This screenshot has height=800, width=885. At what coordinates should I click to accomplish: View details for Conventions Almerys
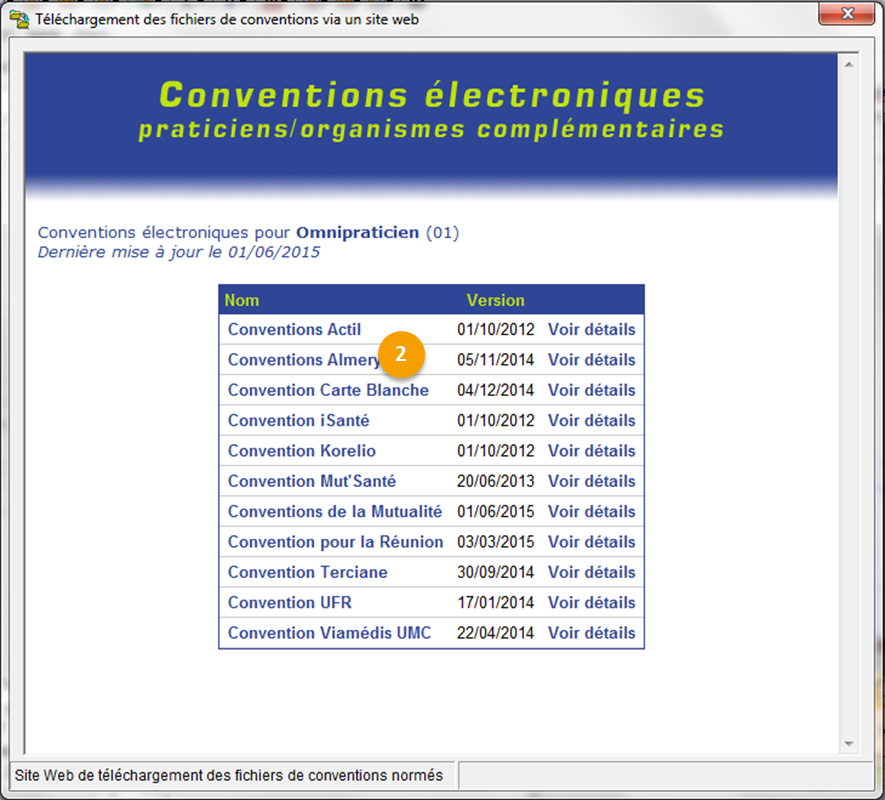pyautogui.click(x=592, y=360)
